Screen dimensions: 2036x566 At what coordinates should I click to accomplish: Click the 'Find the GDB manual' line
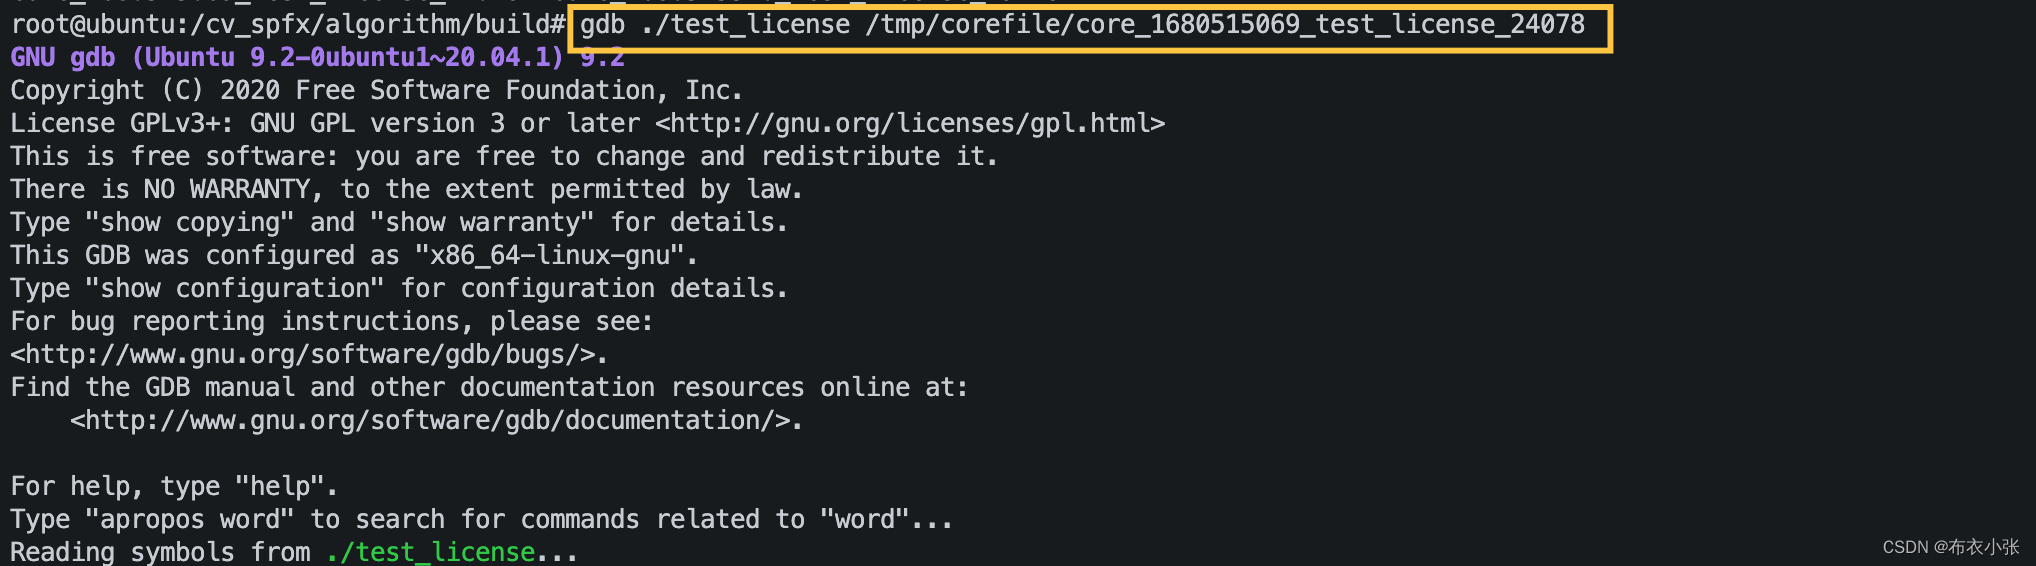[x=489, y=387]
